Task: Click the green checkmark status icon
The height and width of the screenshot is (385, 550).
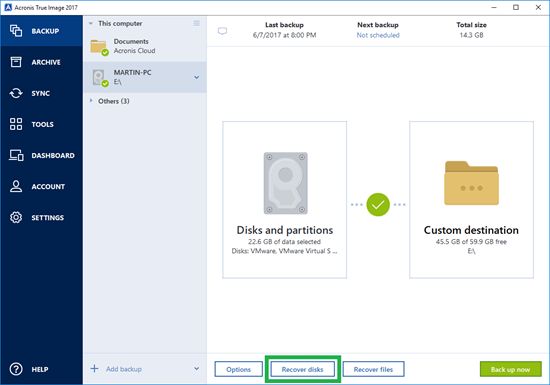Action: (378, 204)
